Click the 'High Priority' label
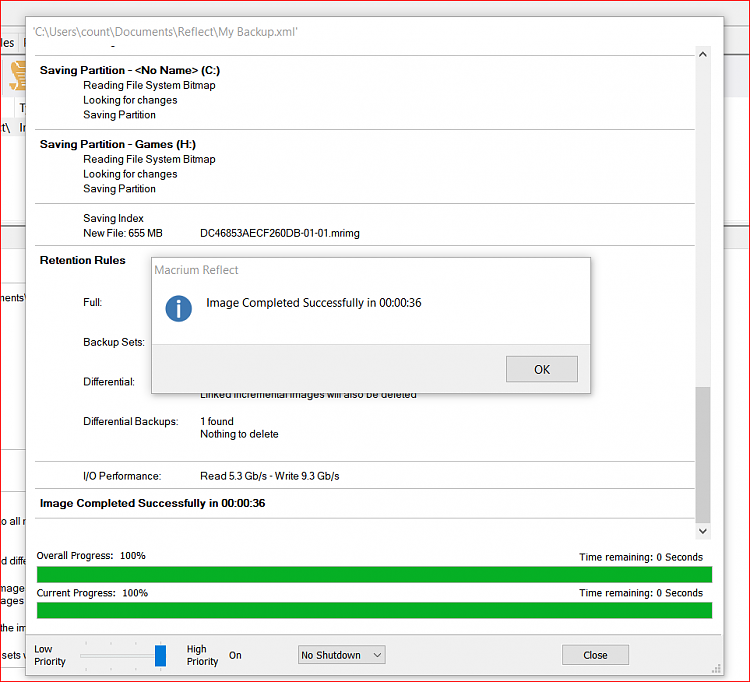The image size is (750, 682). coord(202,655)
